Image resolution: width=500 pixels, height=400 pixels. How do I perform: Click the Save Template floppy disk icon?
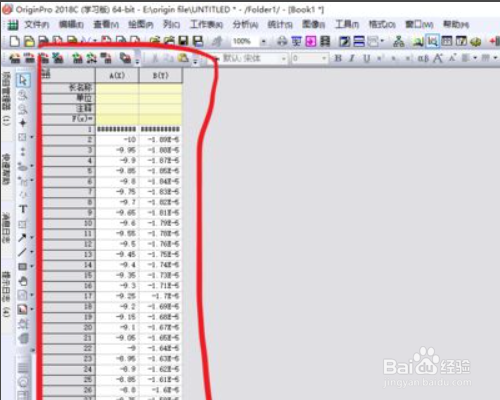click(x=198, y=41)
